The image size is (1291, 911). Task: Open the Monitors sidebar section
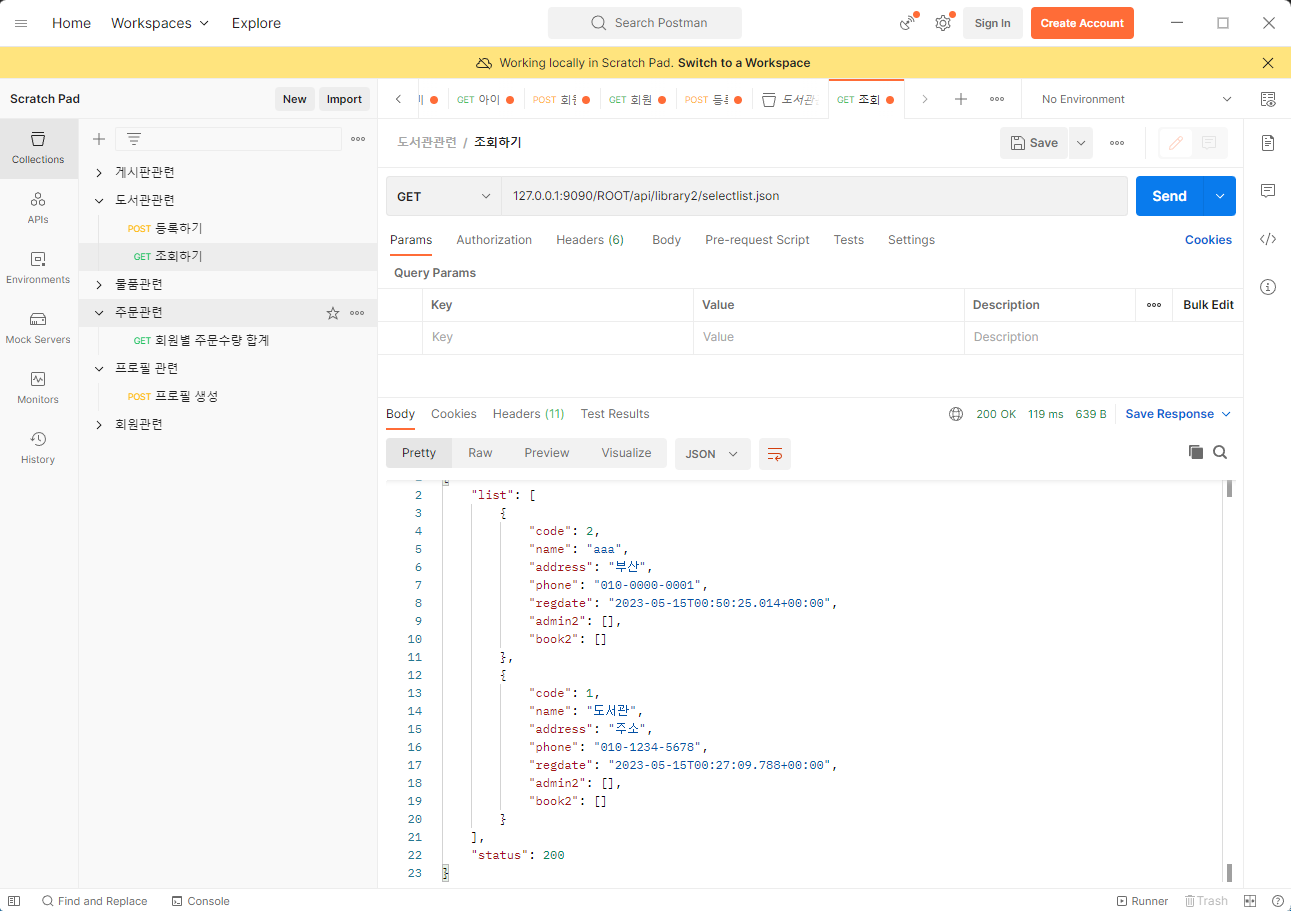[x=38, y=388]
